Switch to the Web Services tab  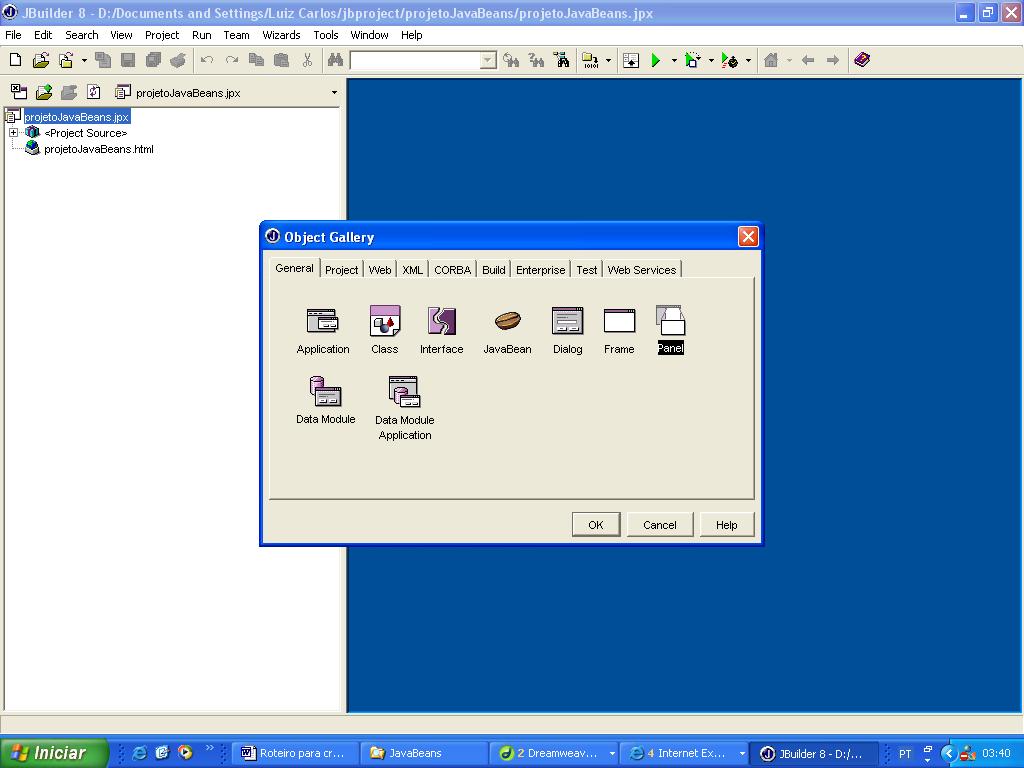click(641, 270)
